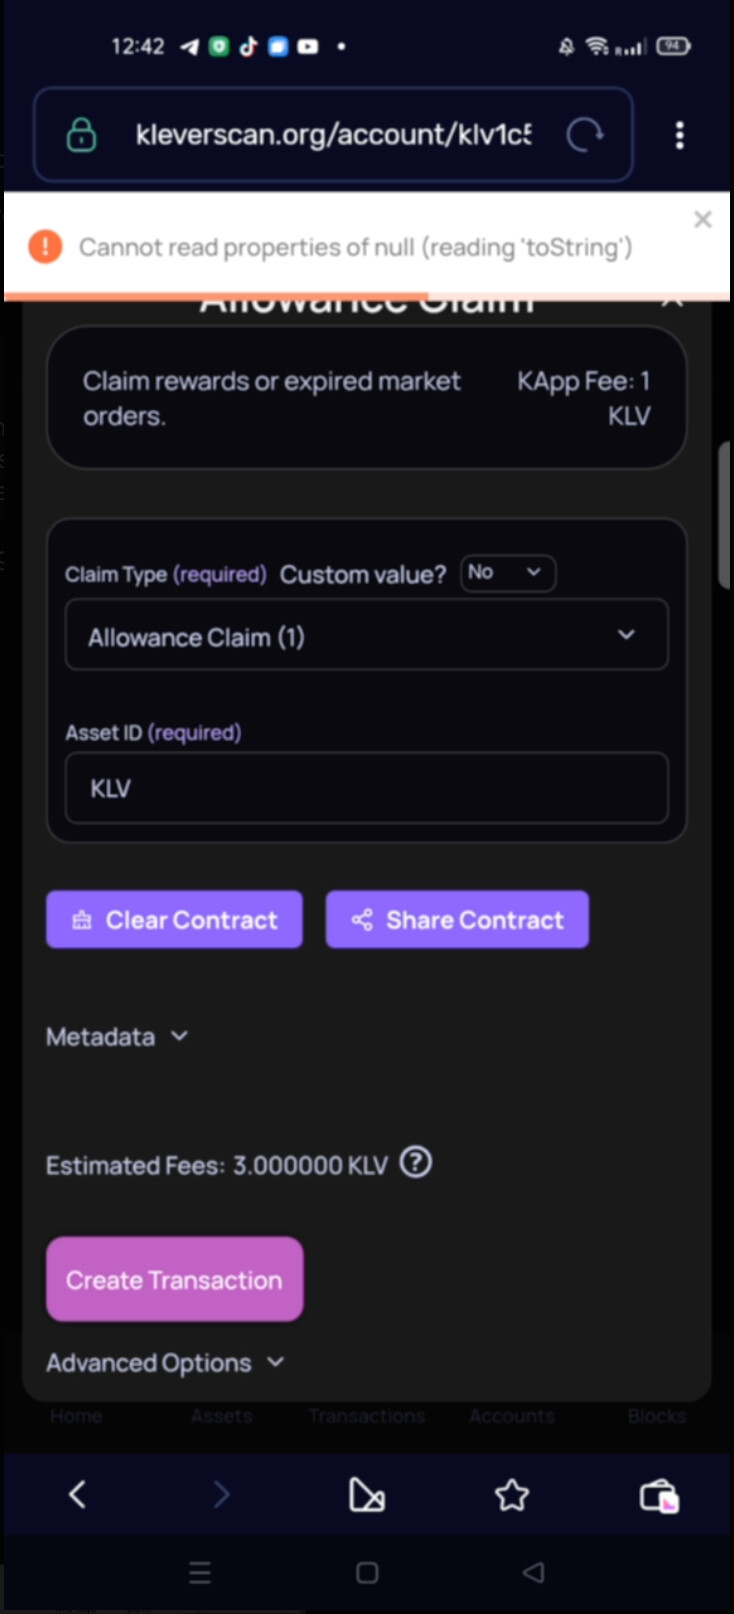Viewport: 734px width, 1614px height.
Task: Reload the page with refresh icon
Action: [x=584, y=134]
